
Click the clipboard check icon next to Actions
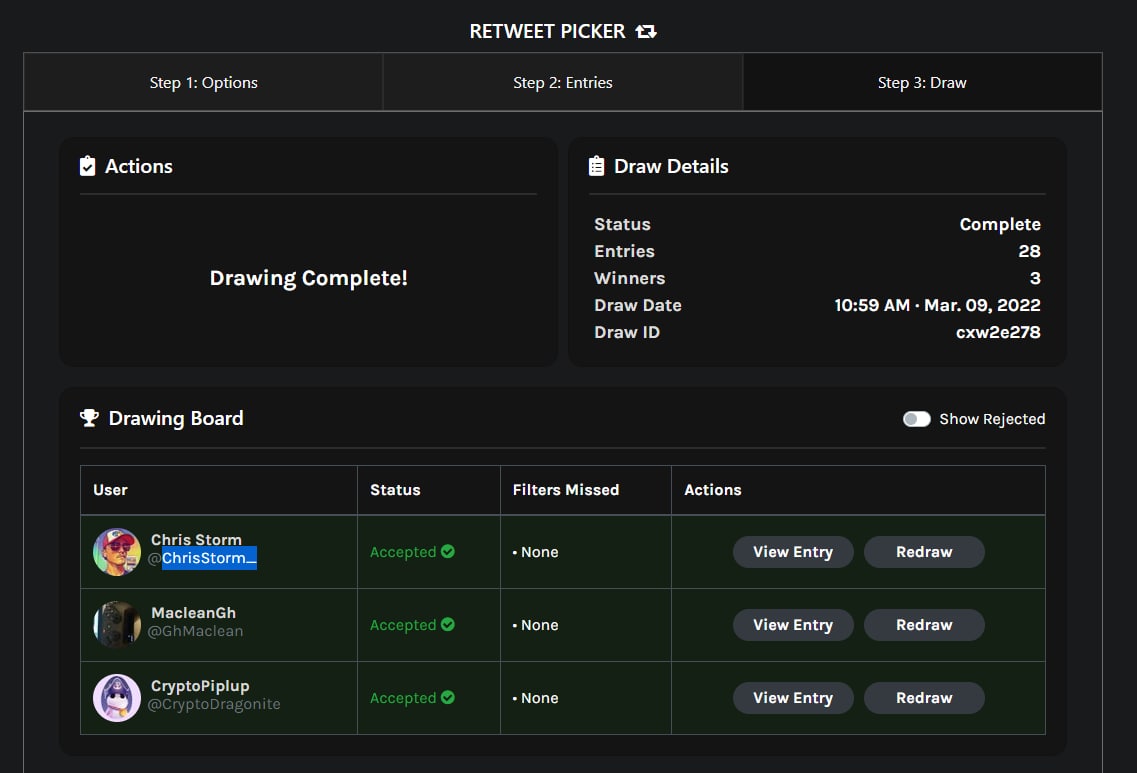coord(87,166)
